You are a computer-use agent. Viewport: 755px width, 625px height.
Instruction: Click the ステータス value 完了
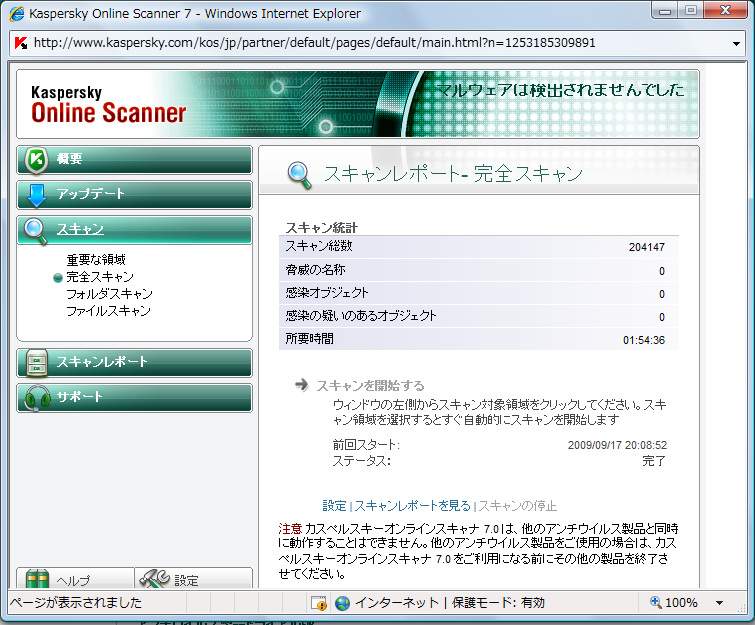(654, 461)
